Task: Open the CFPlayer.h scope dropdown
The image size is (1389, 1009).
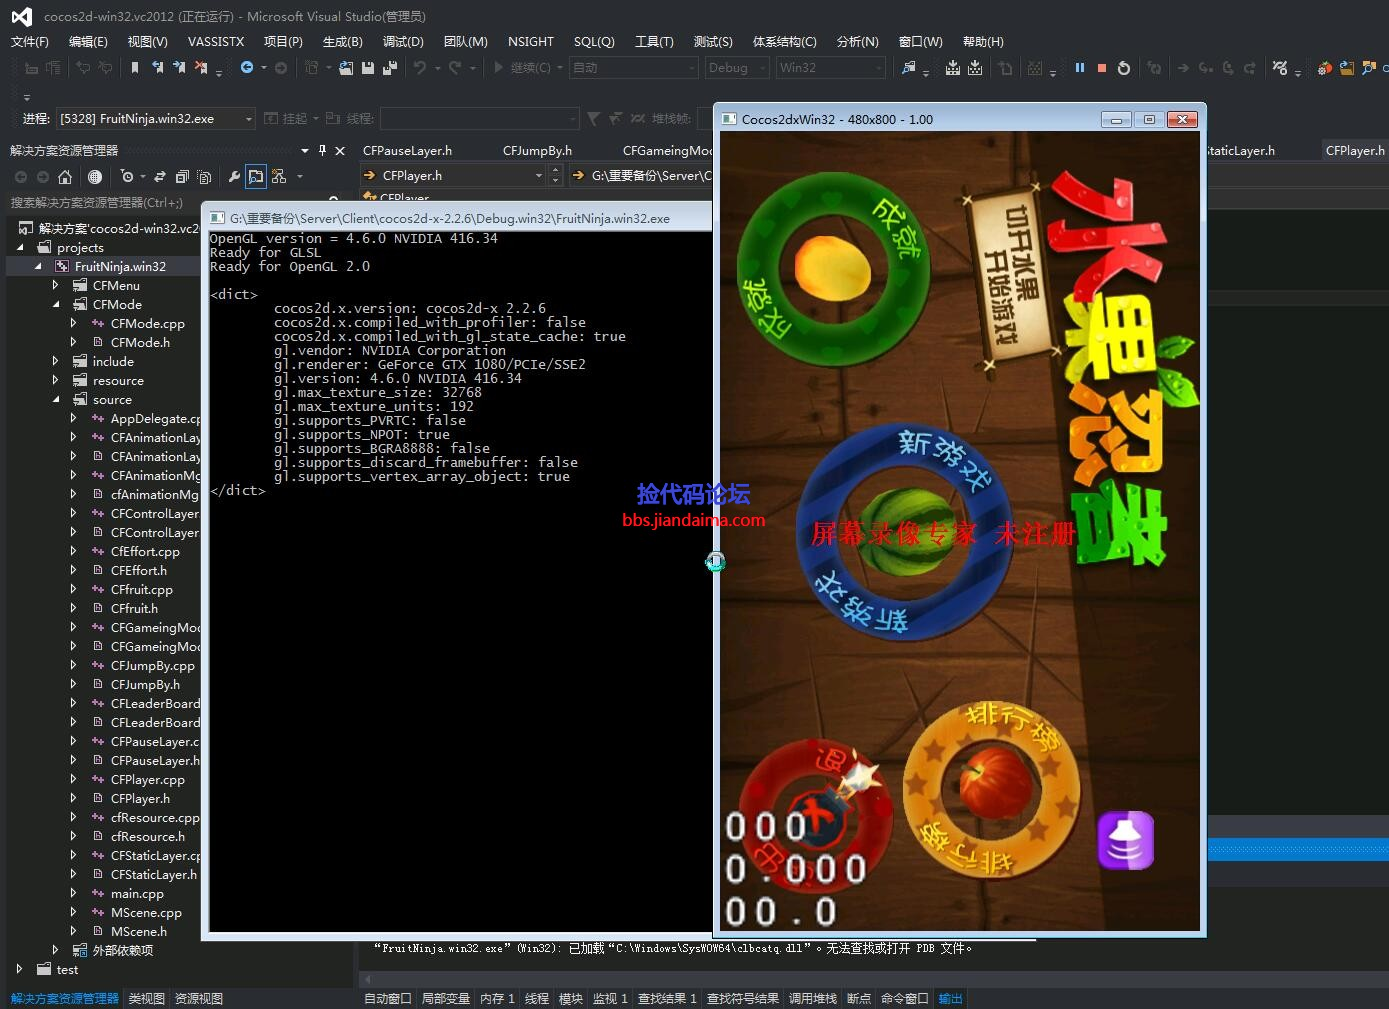Action: pyautogui.click(x=539, y=176)
